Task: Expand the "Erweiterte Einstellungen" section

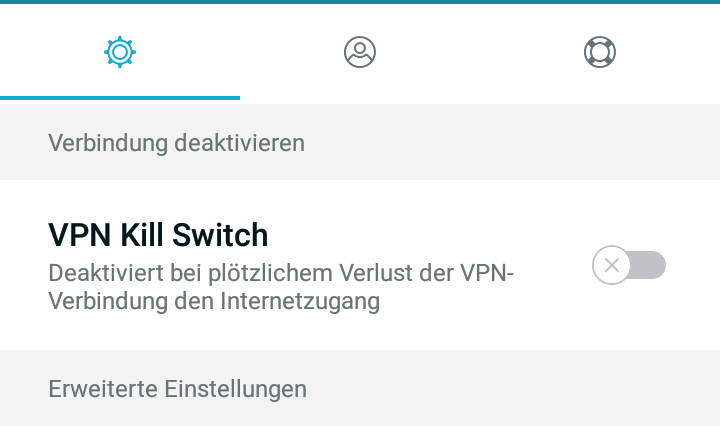Action: tap(177, 389)
